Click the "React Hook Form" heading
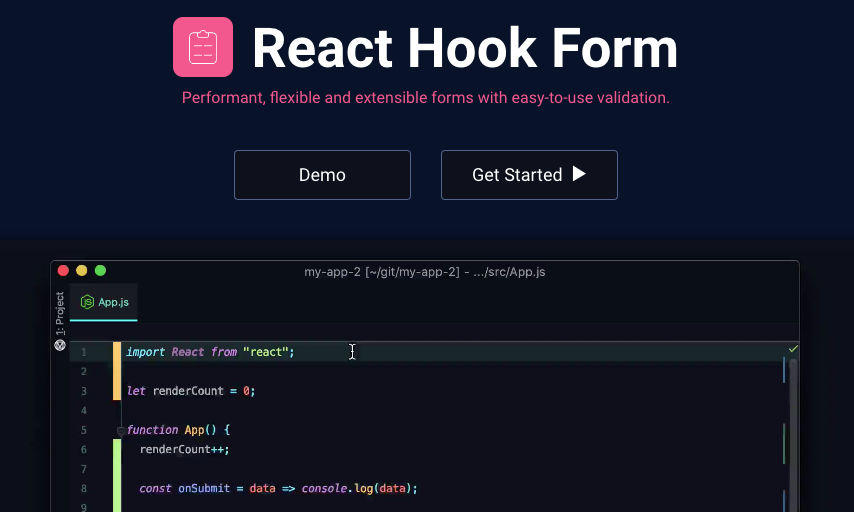Screen dimensions: 854x512 click(x=465, y=48)
